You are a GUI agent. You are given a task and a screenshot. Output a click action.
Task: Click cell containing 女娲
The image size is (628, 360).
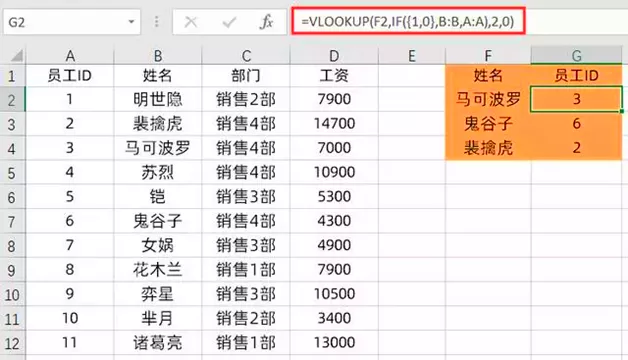pyautogui.click(x=158, y=245)
